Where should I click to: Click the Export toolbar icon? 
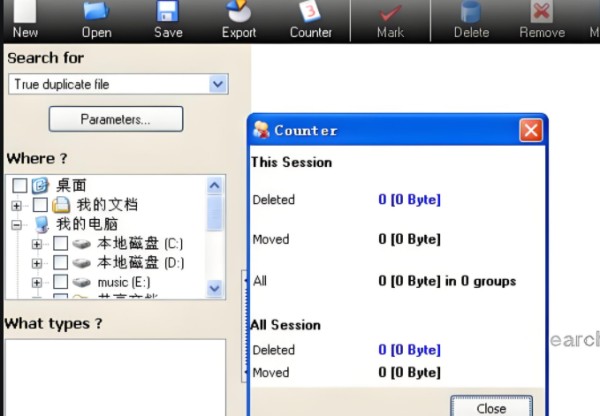(239, 13)
